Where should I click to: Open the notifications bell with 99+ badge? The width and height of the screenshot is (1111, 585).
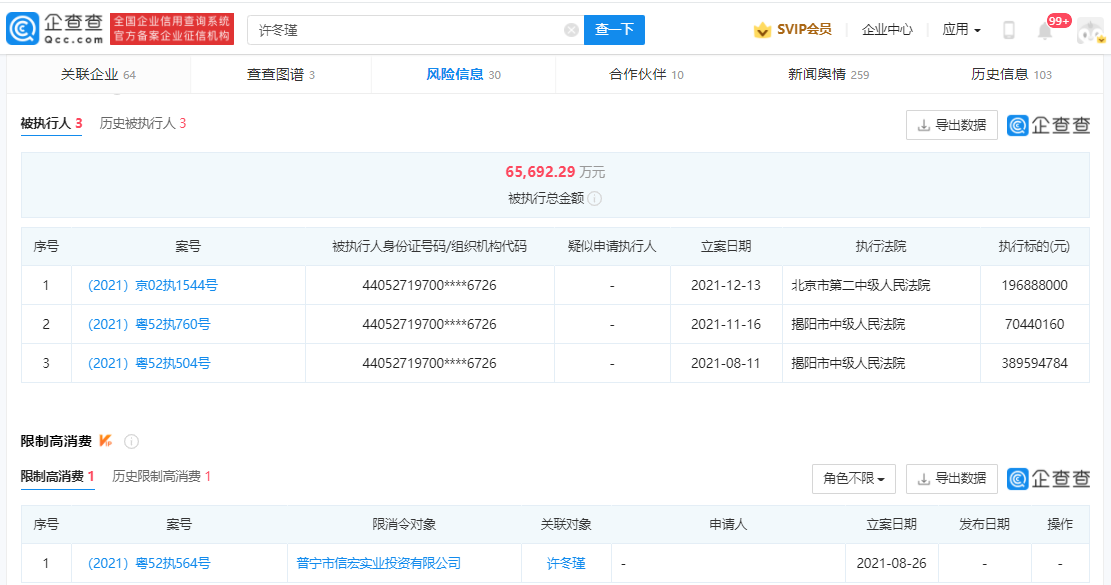point(1046,30)
